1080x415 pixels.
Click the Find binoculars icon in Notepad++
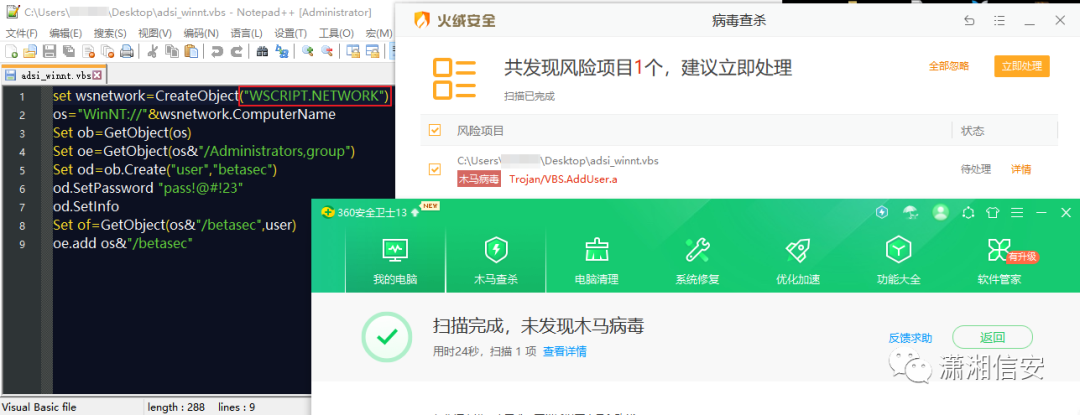point(262,51)
